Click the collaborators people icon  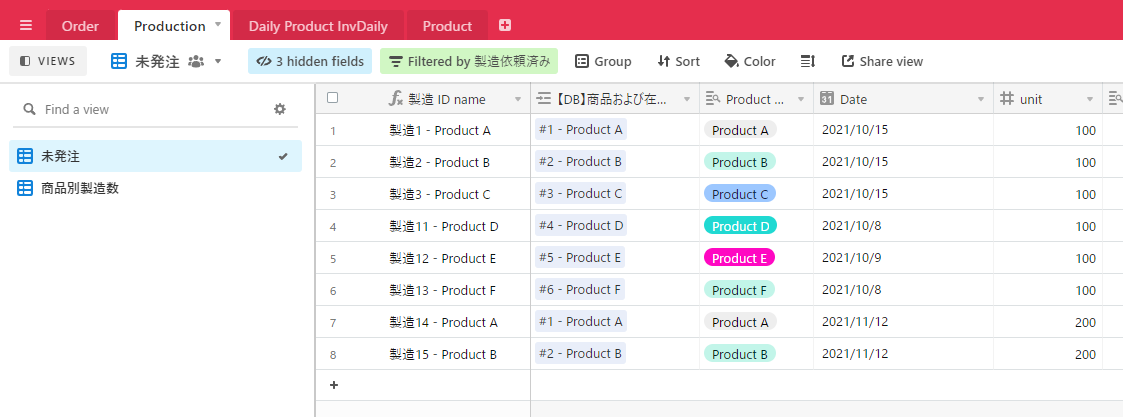tap(196, 62)
